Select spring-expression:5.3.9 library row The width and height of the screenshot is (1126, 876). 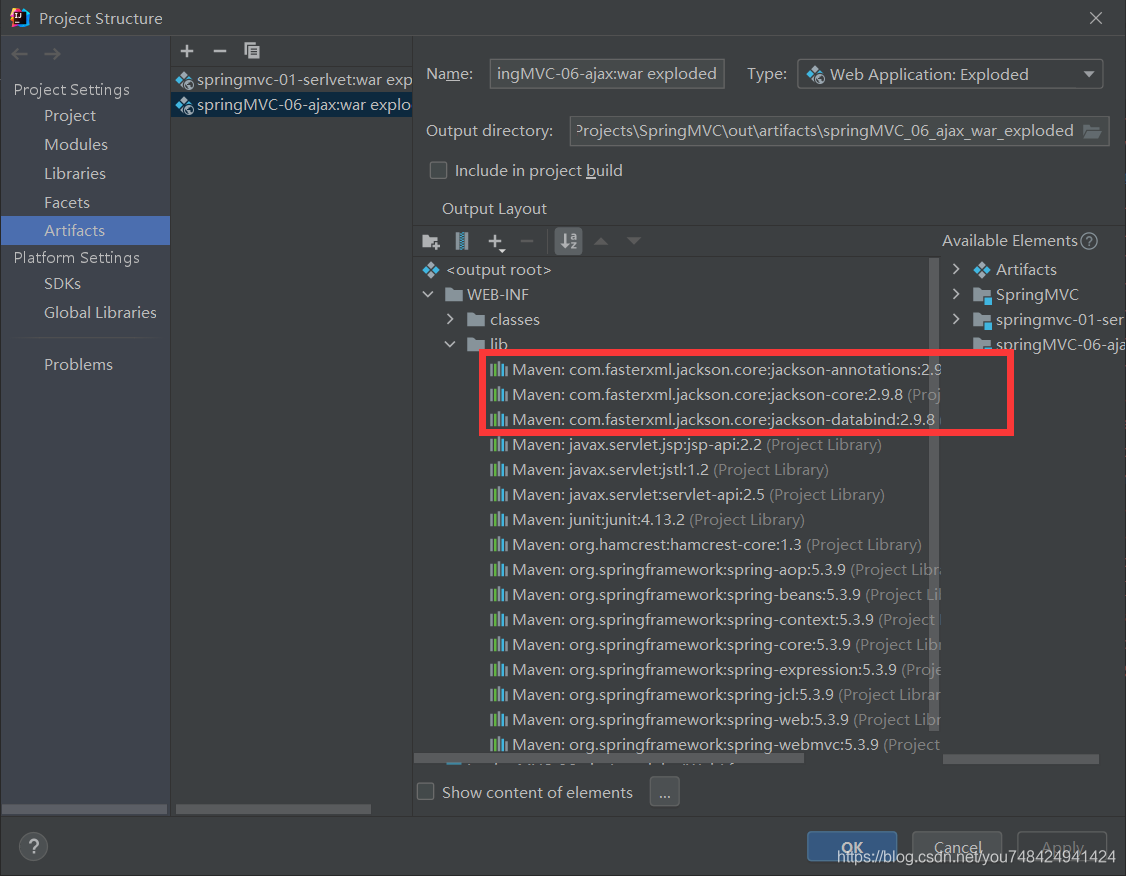tap(715, 670)
